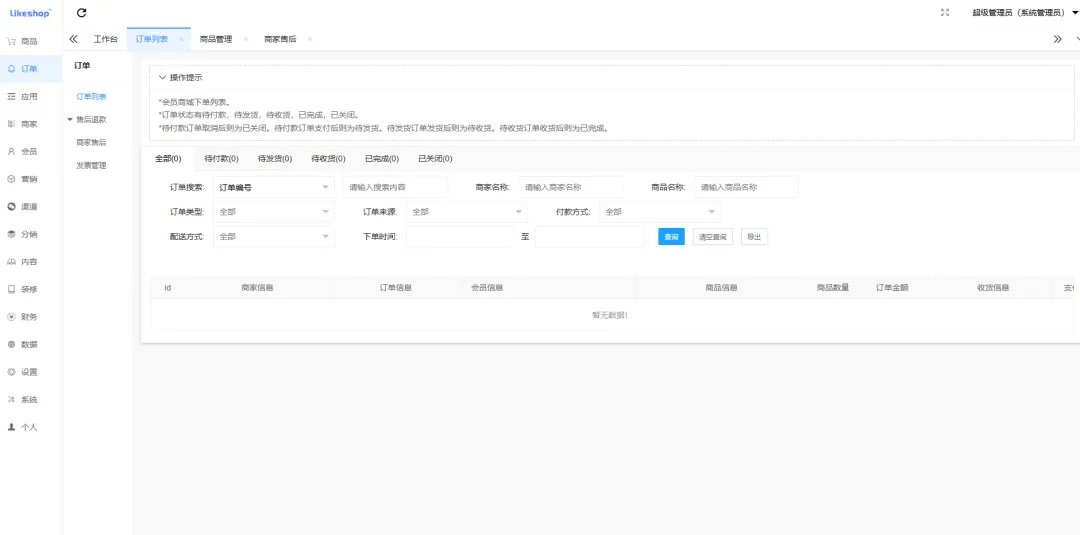Click the 商品信息 column header
This screenshot has width=1080, height=535.
pyautogui.click(x=721, y=288)
